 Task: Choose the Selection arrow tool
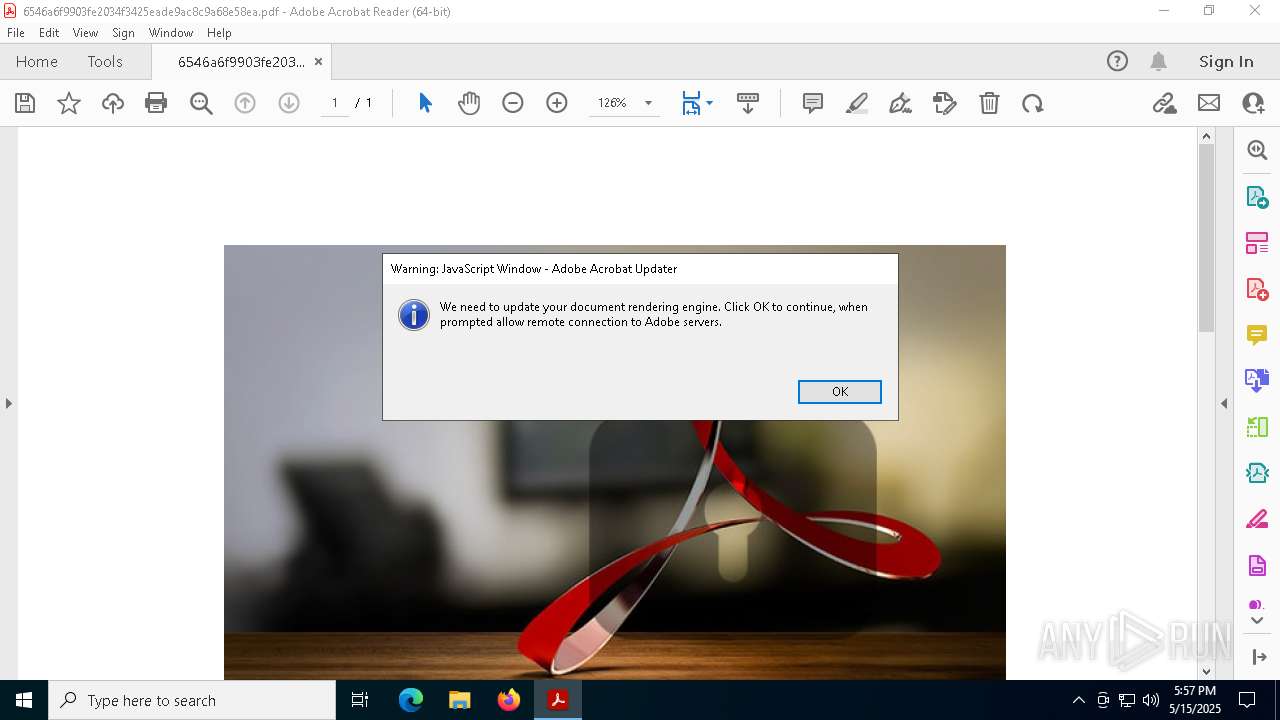425,103
